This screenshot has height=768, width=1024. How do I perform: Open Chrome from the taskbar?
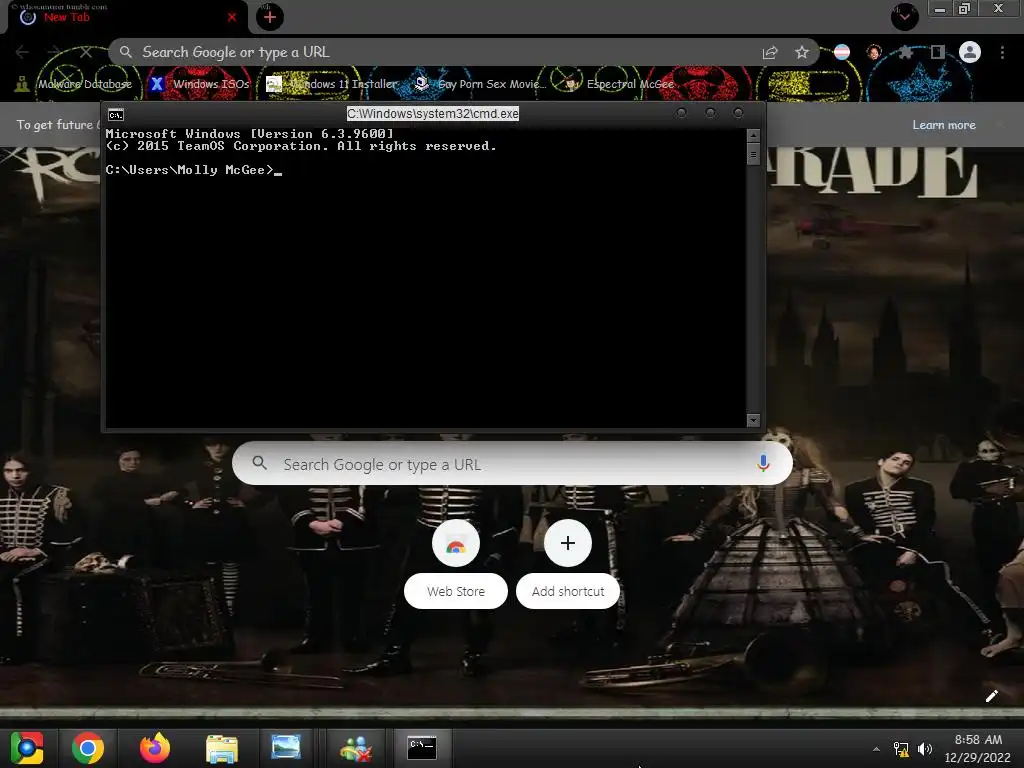(x=88, y=748)
